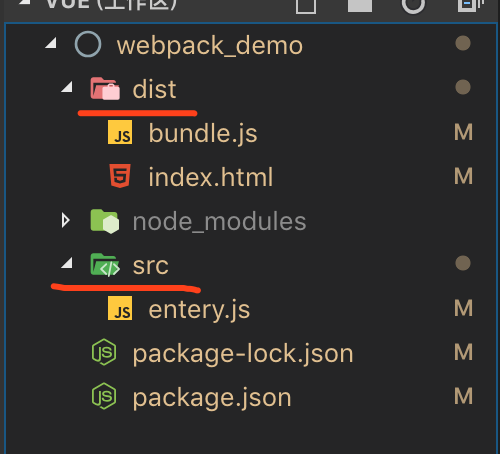Click the green src code folder icon

[x=105, y=265]
